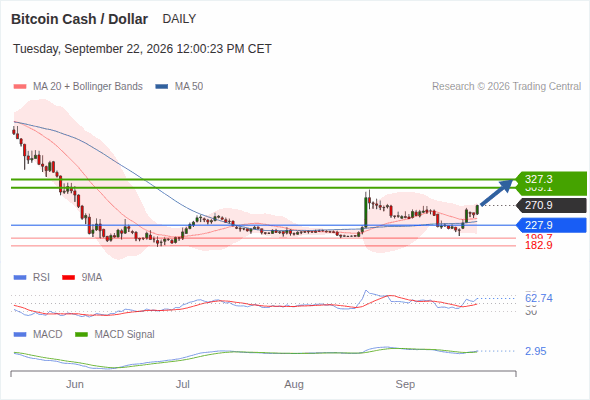Screen dimensions: 590x400
Task: Click the DAILY timeframe label
Action: point(179,19)
